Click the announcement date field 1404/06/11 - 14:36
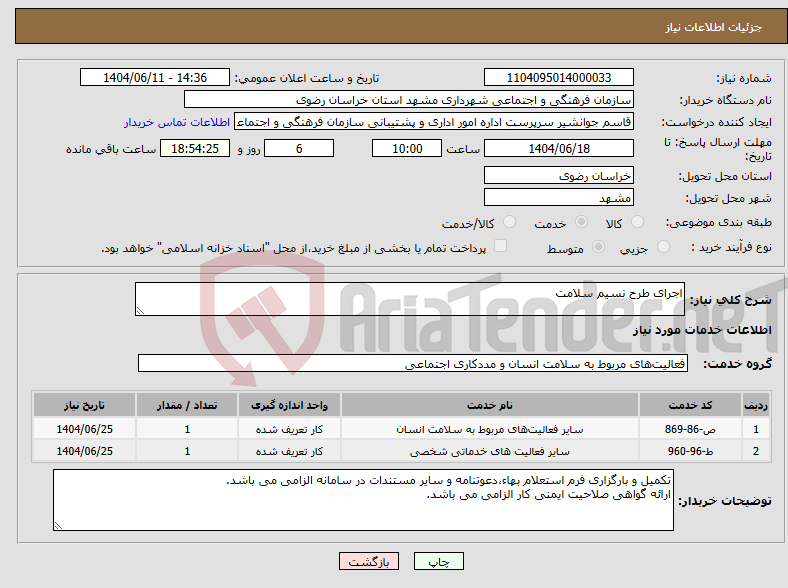Viewport: 788px width, 588px height. 155,77
